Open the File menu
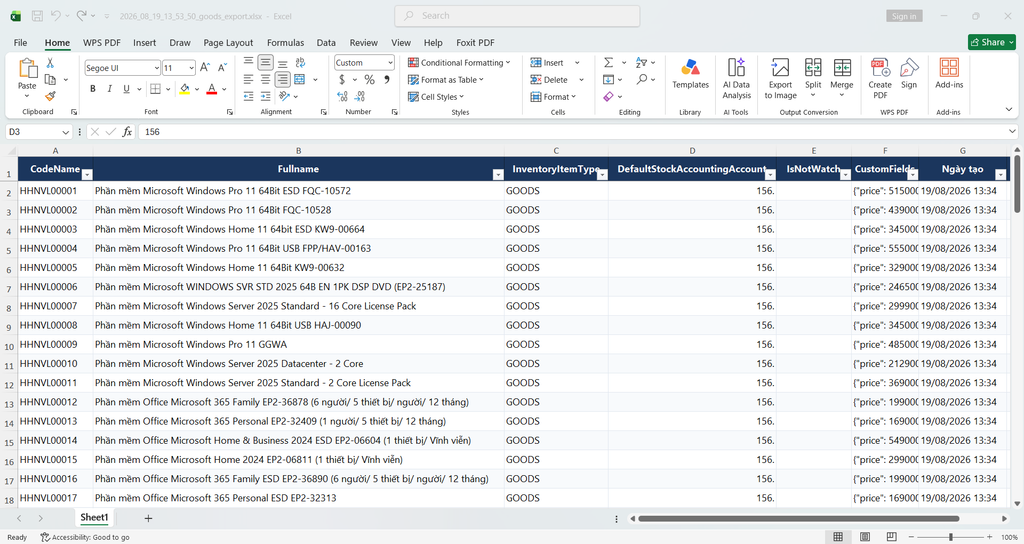The width and height of the screenshot is (1024, 544). 20,42
